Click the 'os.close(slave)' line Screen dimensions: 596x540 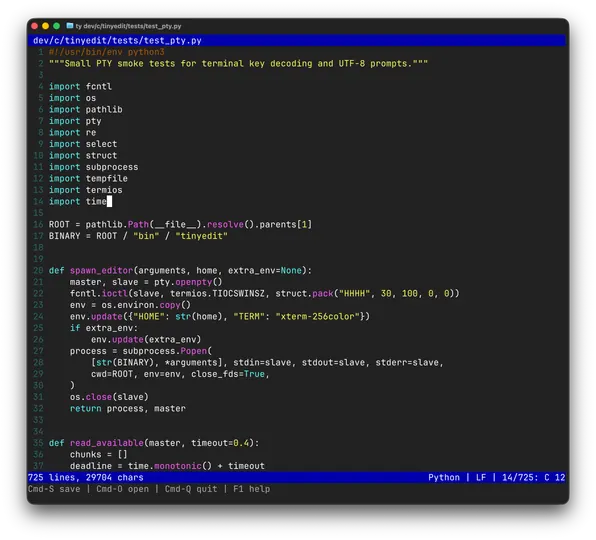click(109, 397)
